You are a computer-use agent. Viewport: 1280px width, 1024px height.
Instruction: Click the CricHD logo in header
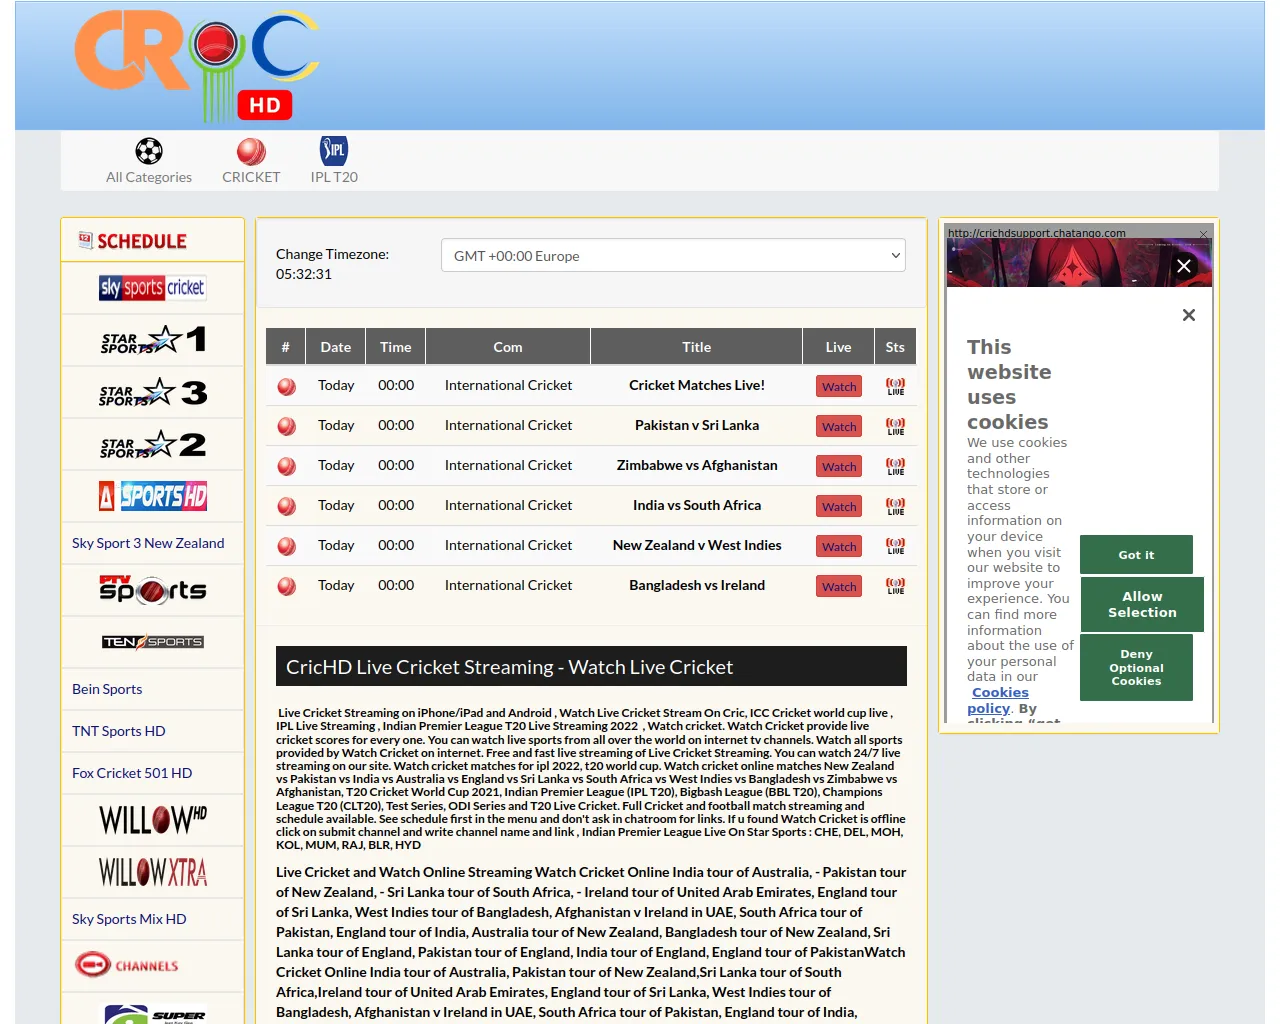(197, 66)
